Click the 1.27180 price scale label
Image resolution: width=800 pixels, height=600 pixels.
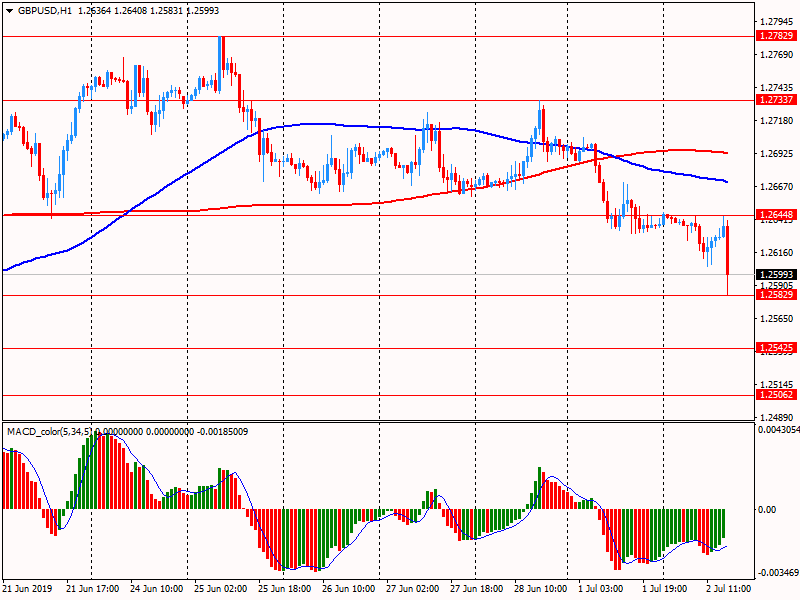click(x=777, y=120)
